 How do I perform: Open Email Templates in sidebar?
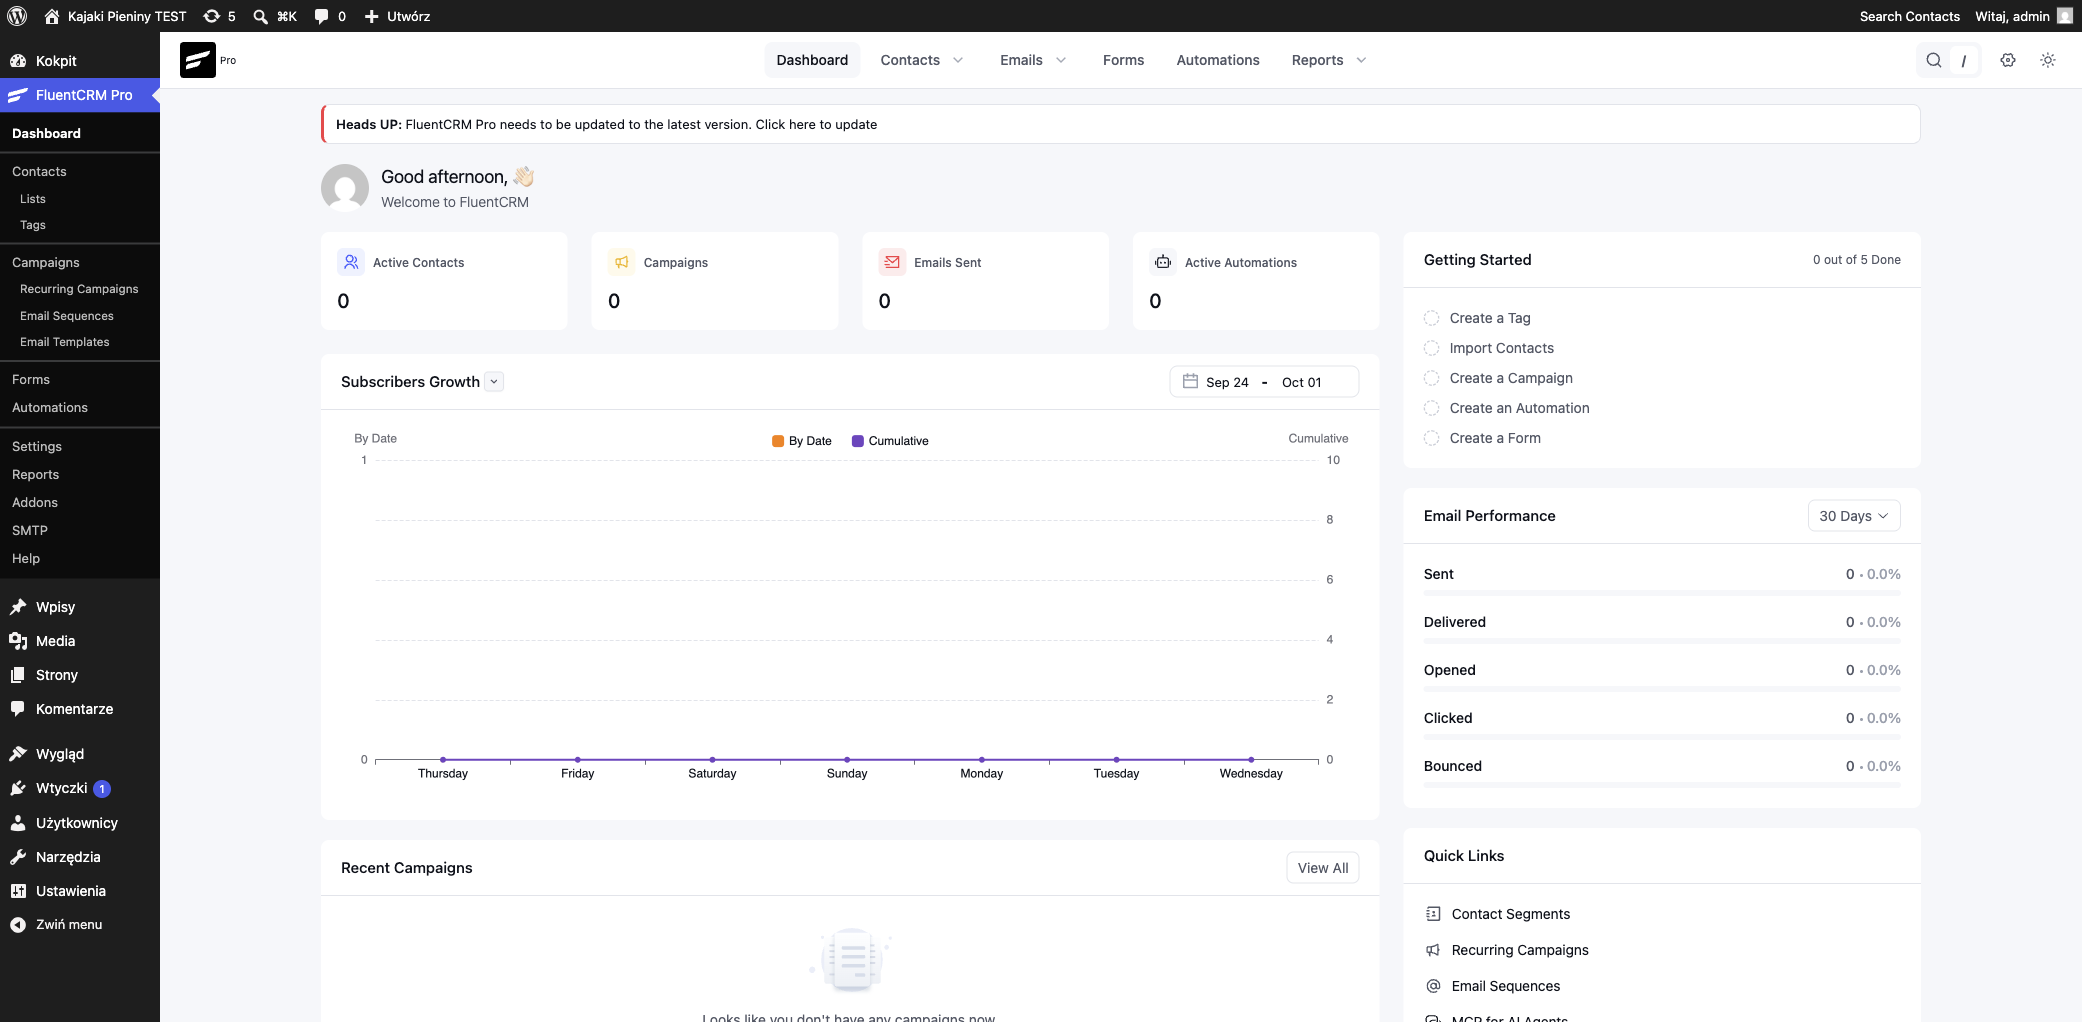(65, 342)
